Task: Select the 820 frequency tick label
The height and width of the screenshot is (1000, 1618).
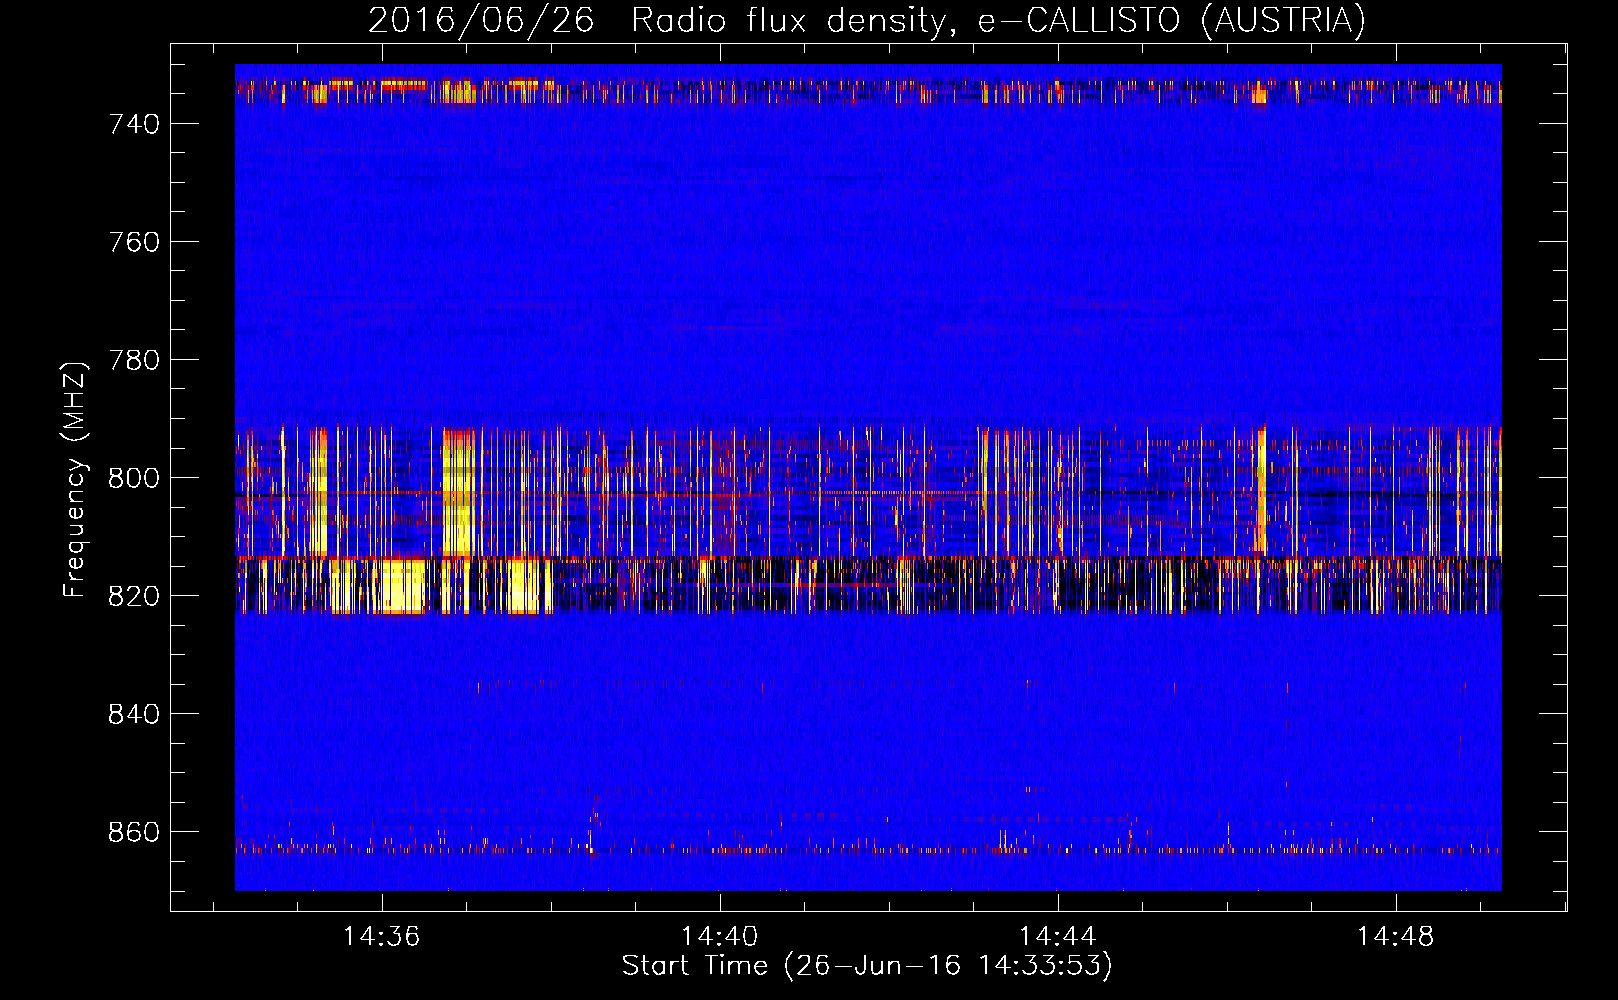Action: point(134,596)
